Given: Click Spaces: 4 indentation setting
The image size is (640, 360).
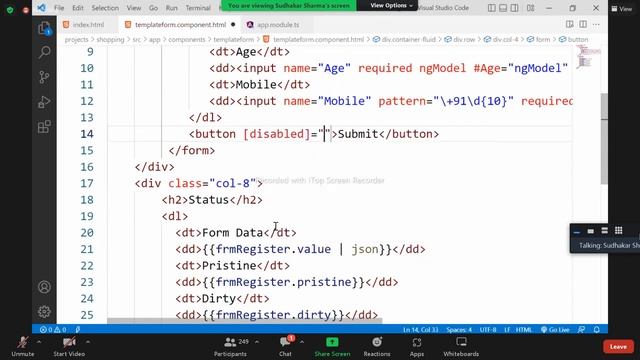Looking at the screenshot, I should click(x=459, y=329).
